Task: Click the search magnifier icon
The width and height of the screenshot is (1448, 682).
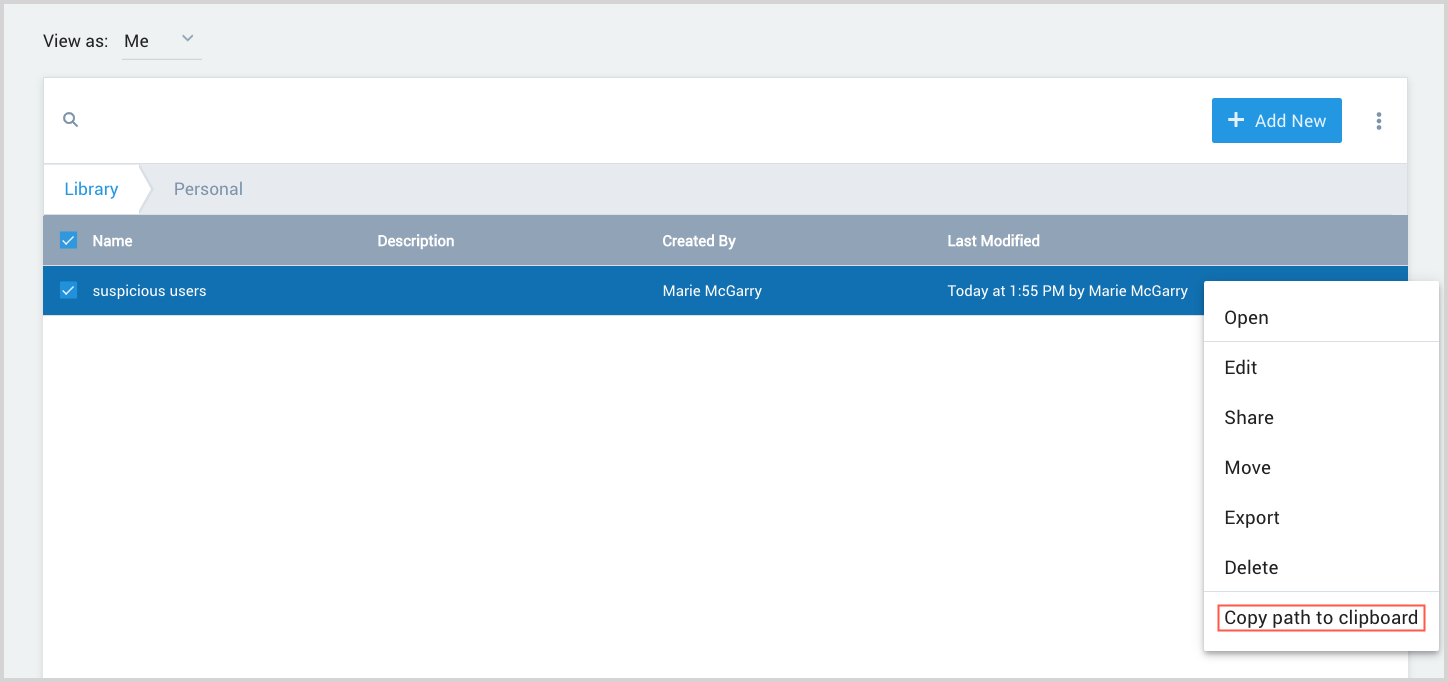Action: pos(70,119)
